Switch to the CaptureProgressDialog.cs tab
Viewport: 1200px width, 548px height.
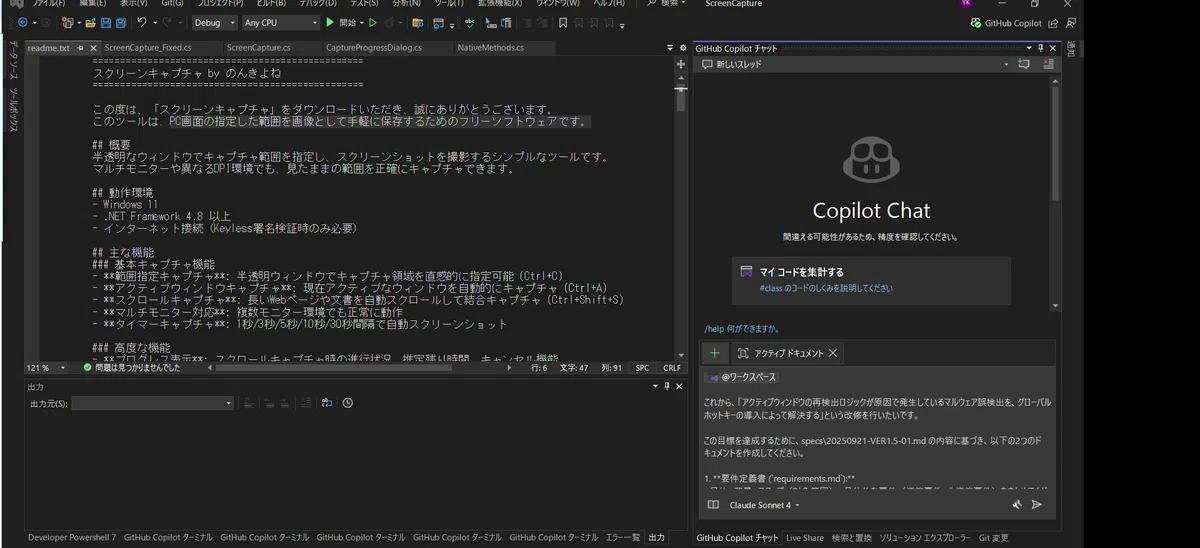pyautogui.click(x=374, y=47)
